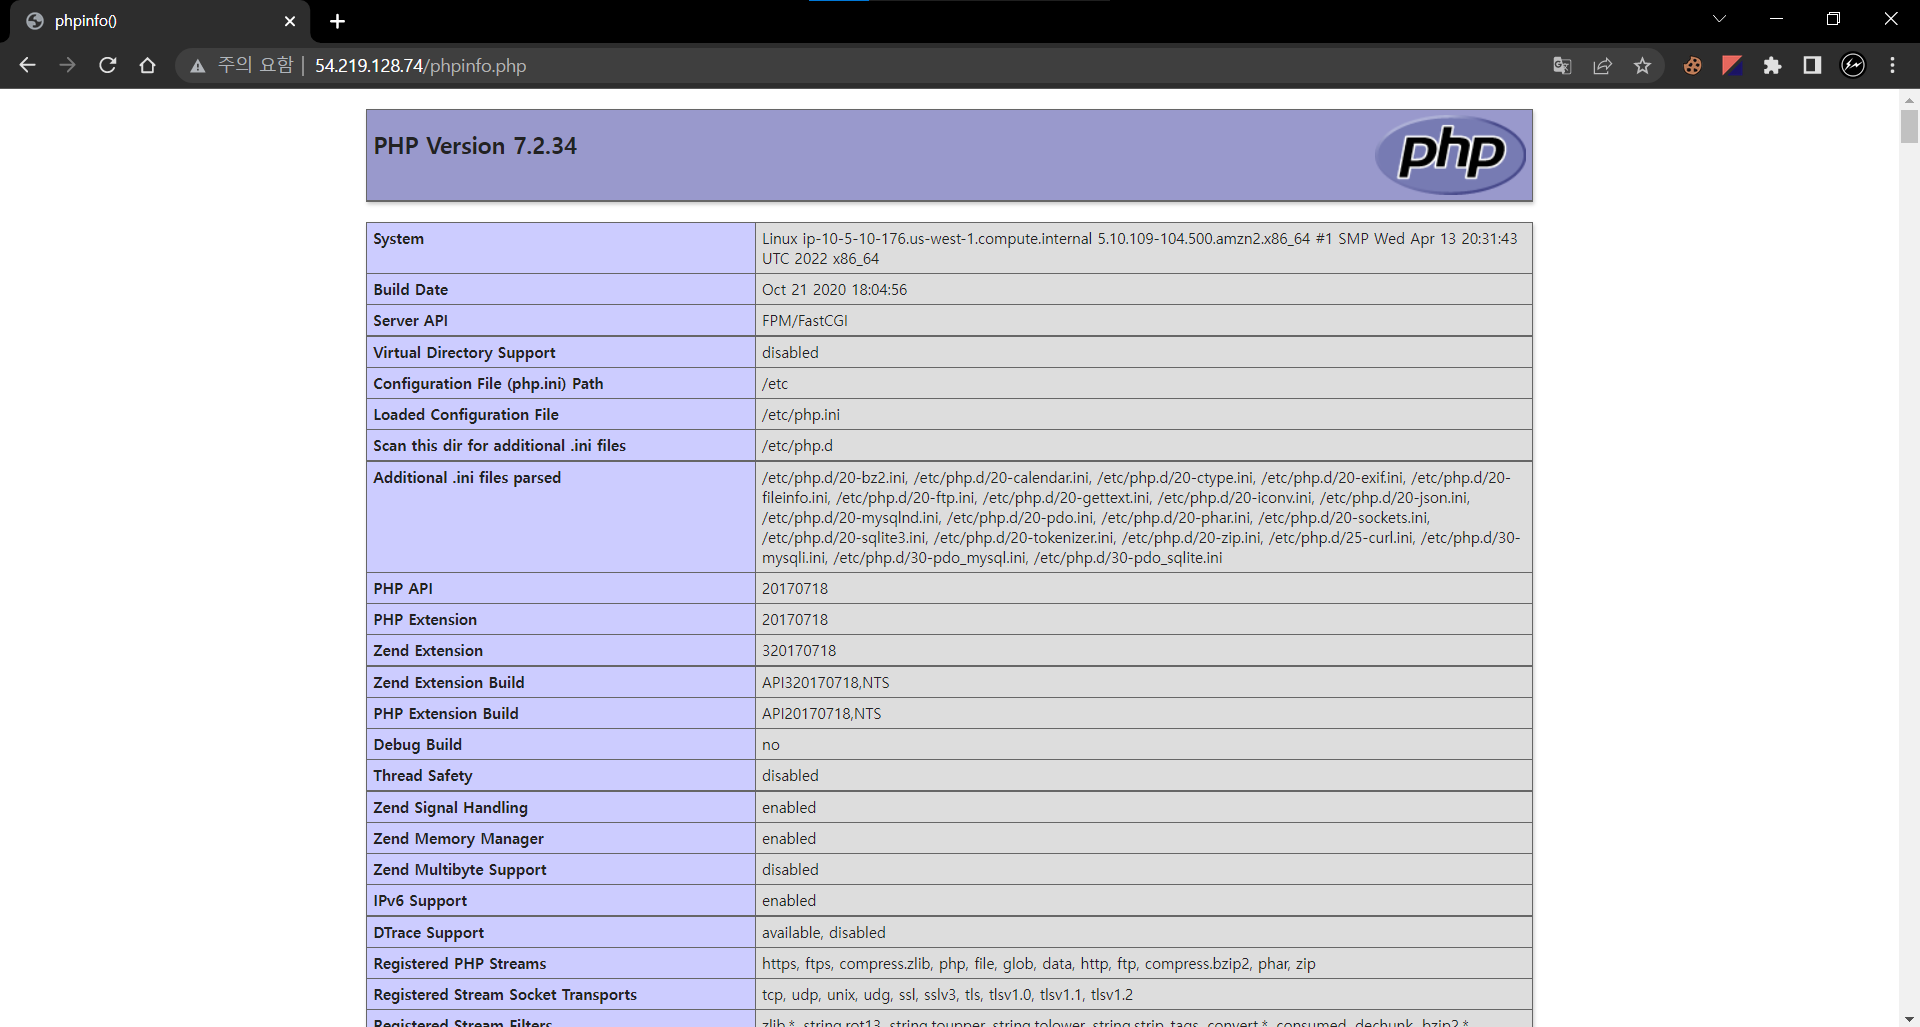Screen dimensions: 1920x1027
Task: Click the scrollbar up arrow
Action: (x=1909, y=100)
